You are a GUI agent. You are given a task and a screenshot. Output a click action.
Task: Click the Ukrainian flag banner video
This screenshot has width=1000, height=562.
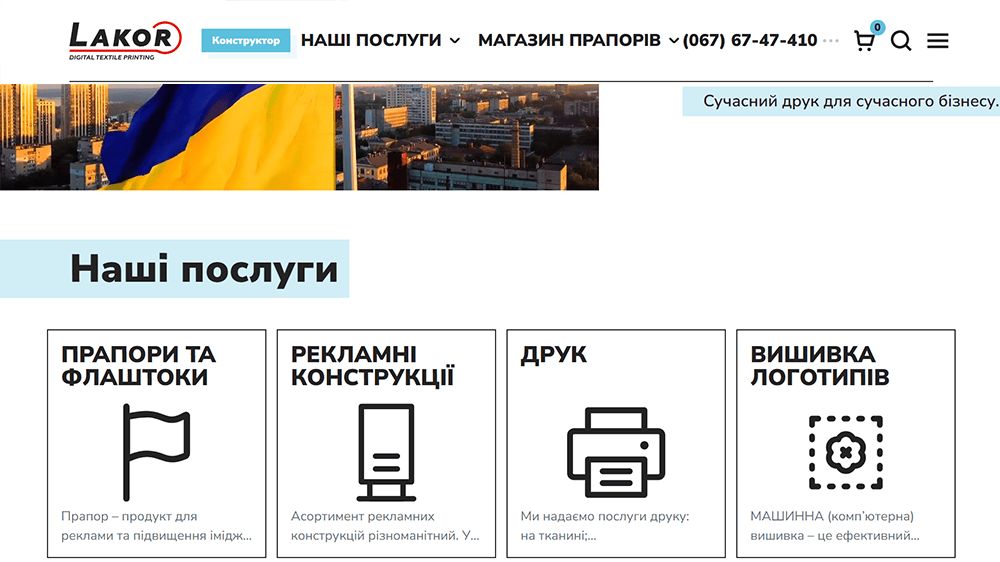[299, 137]
